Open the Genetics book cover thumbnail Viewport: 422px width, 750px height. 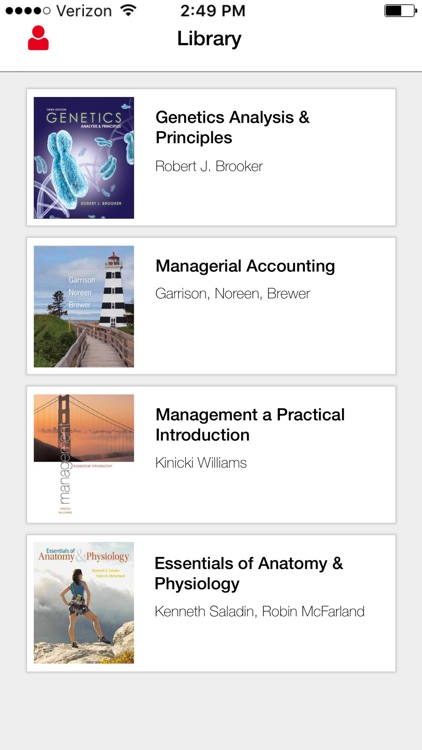point(84,158)
